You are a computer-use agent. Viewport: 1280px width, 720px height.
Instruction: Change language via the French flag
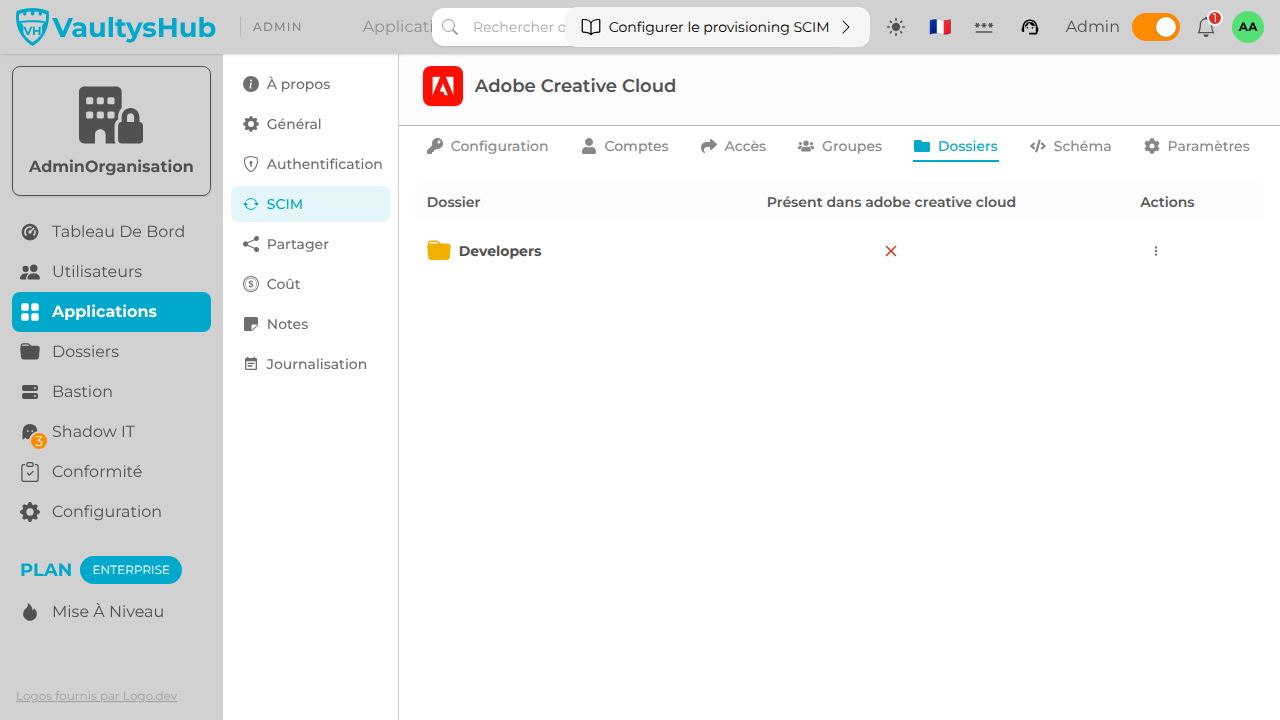pyautogui.click(x=940, y=27)
